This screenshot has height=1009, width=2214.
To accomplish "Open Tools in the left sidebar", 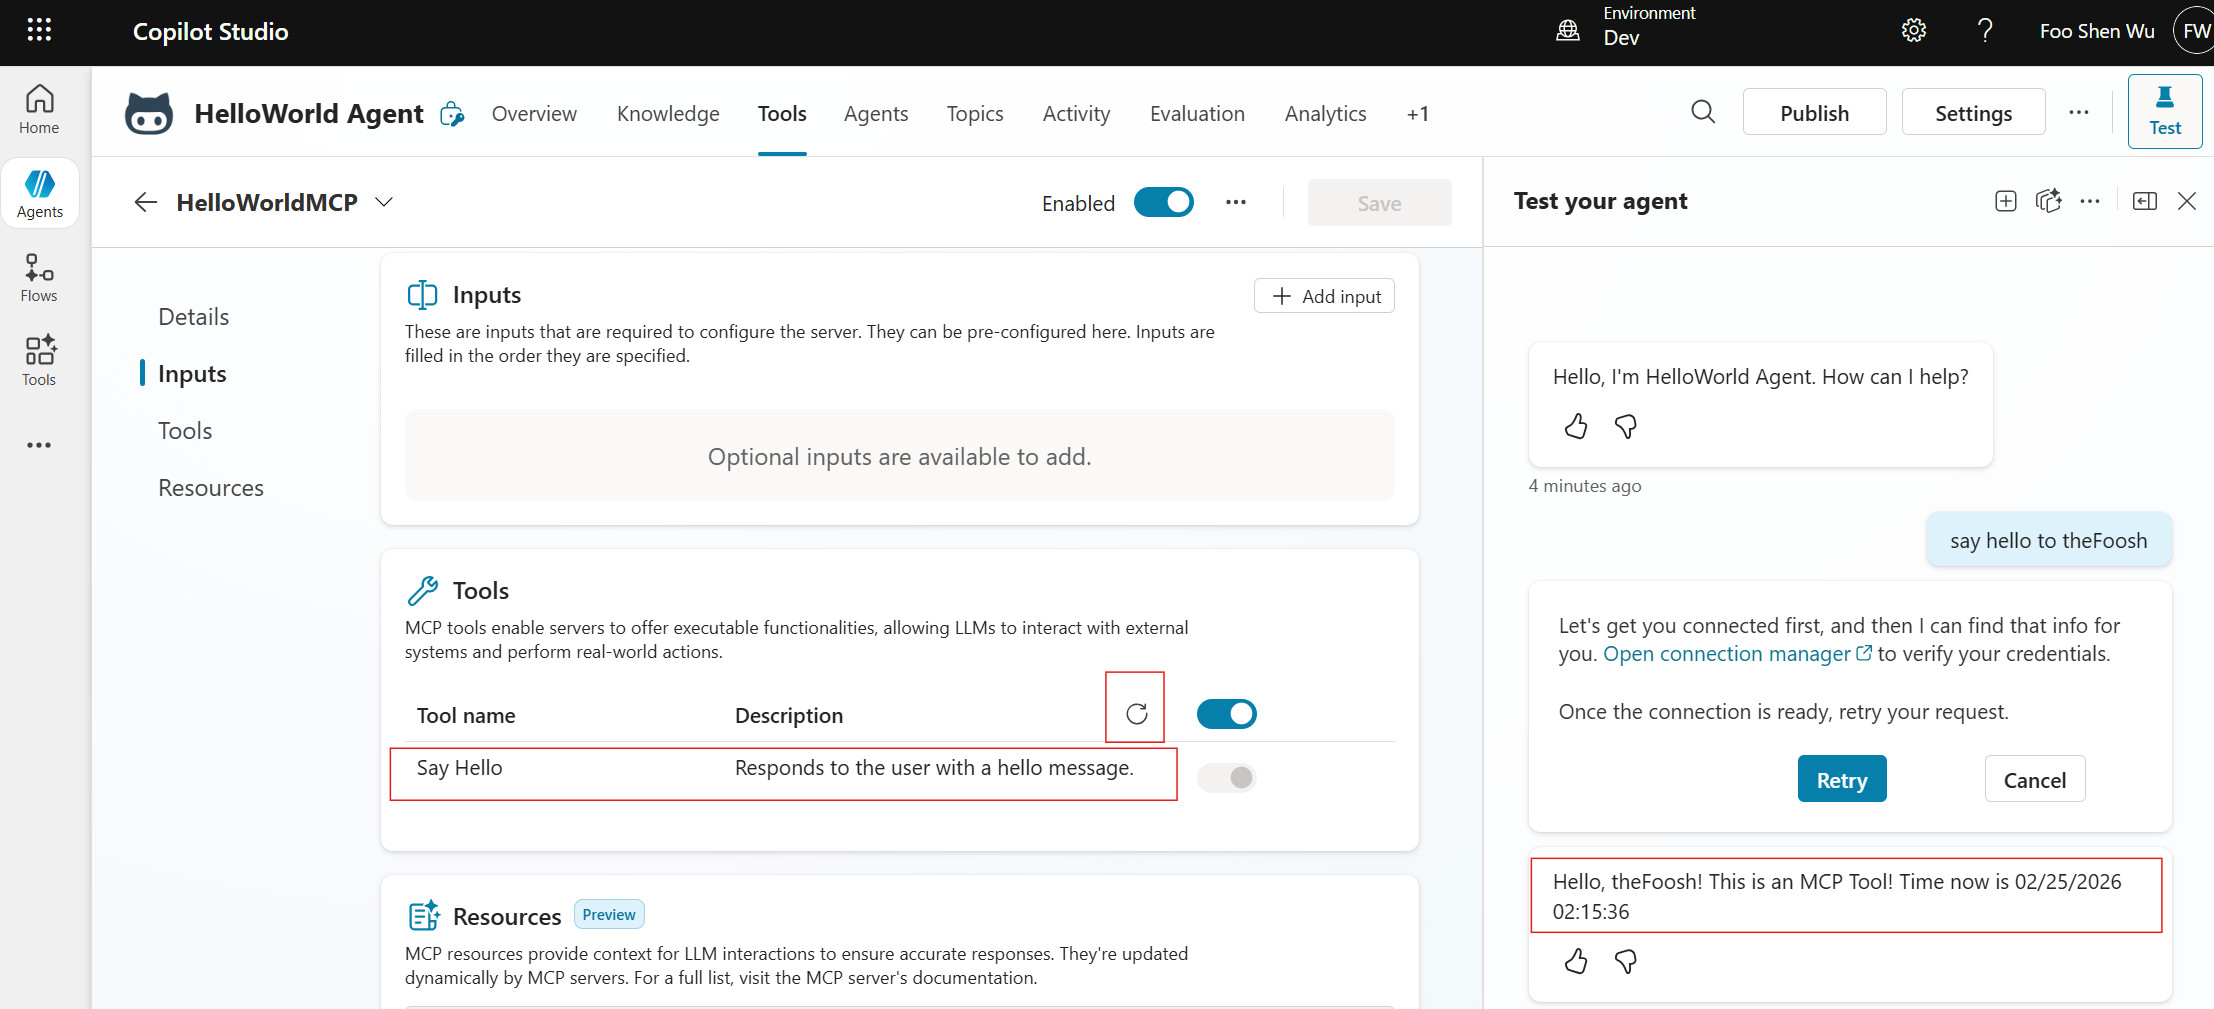I will 39,361.
